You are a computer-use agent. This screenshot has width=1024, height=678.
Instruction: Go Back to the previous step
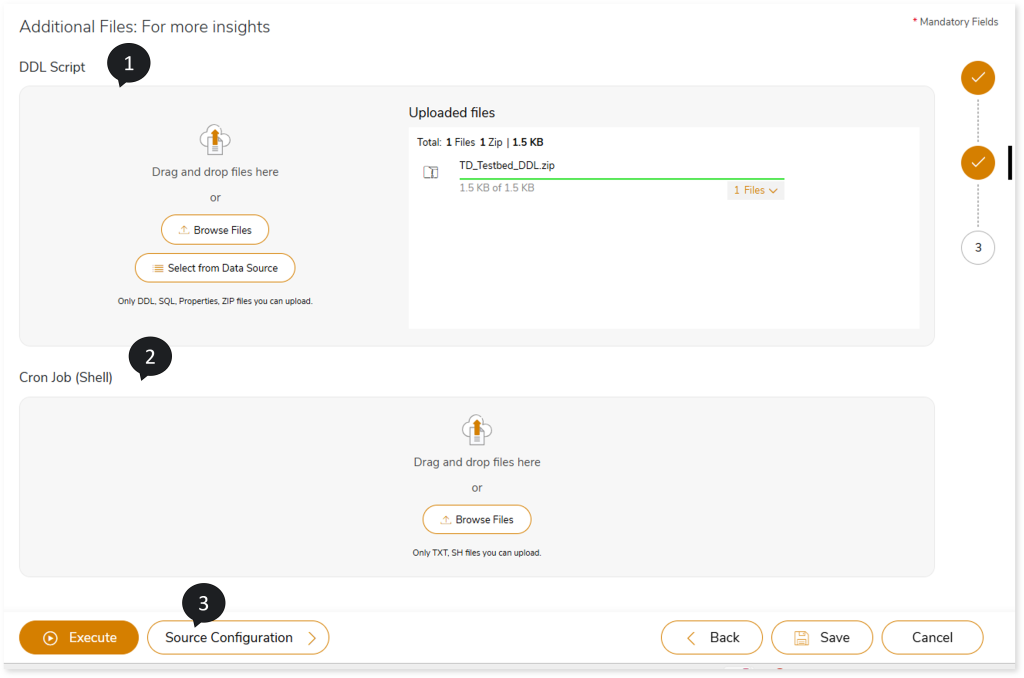click(712, 638)
